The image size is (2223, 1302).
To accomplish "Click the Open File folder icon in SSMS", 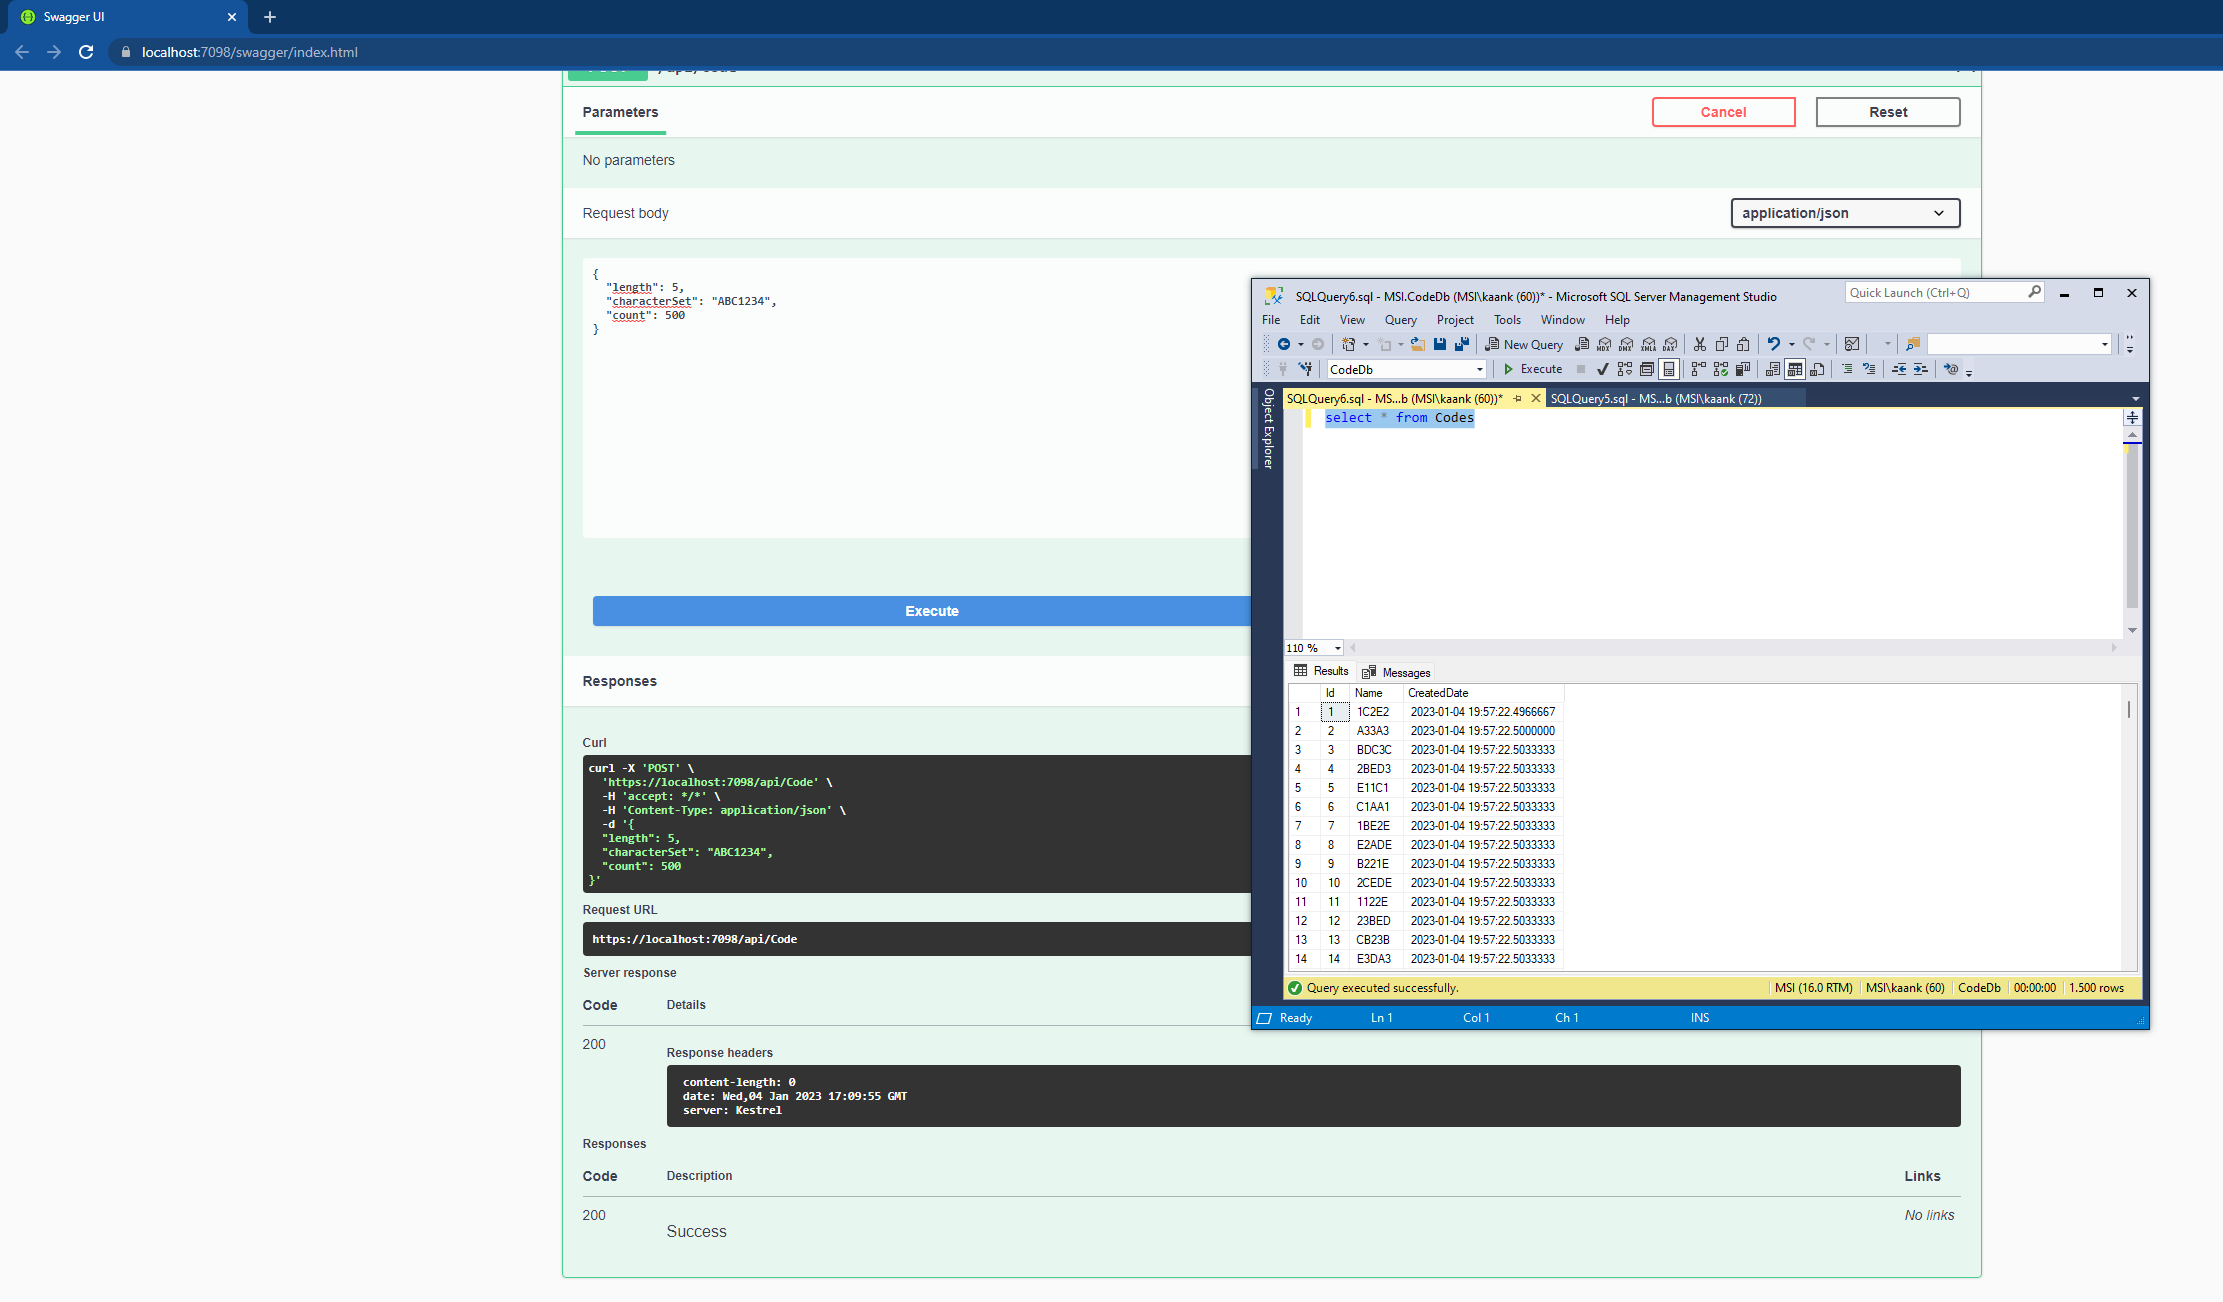I will 1418,344.
